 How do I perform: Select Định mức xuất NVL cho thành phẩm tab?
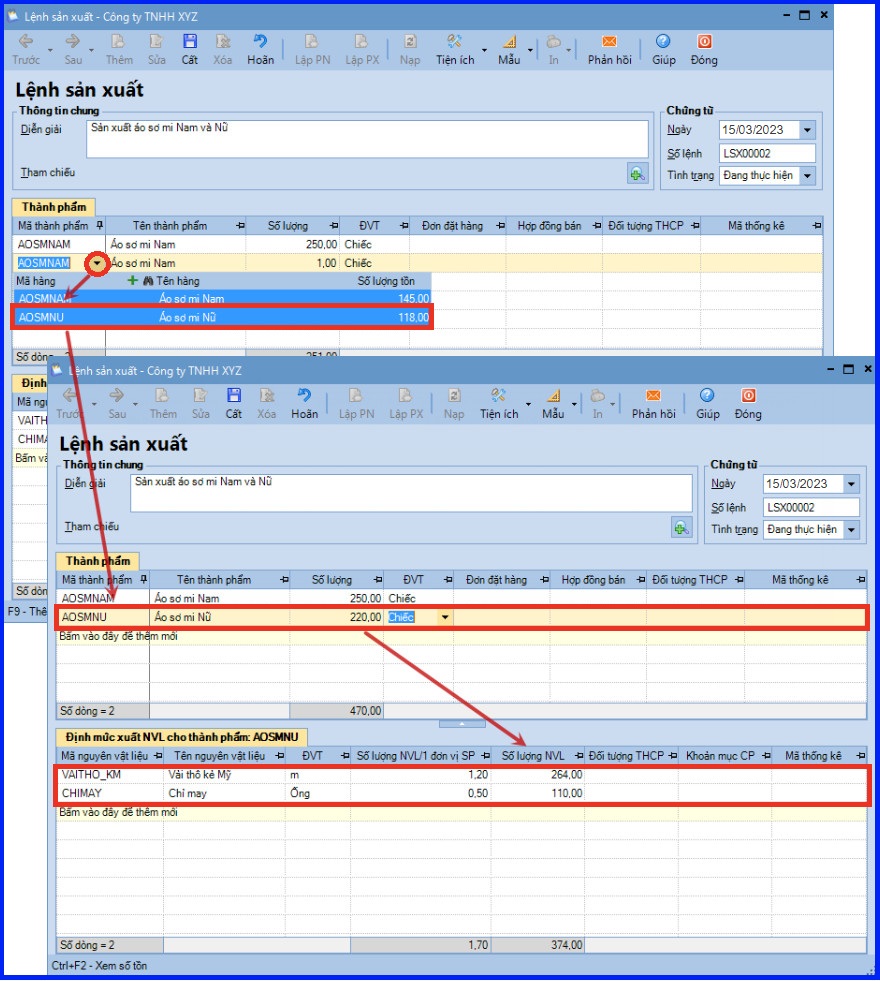181,737
